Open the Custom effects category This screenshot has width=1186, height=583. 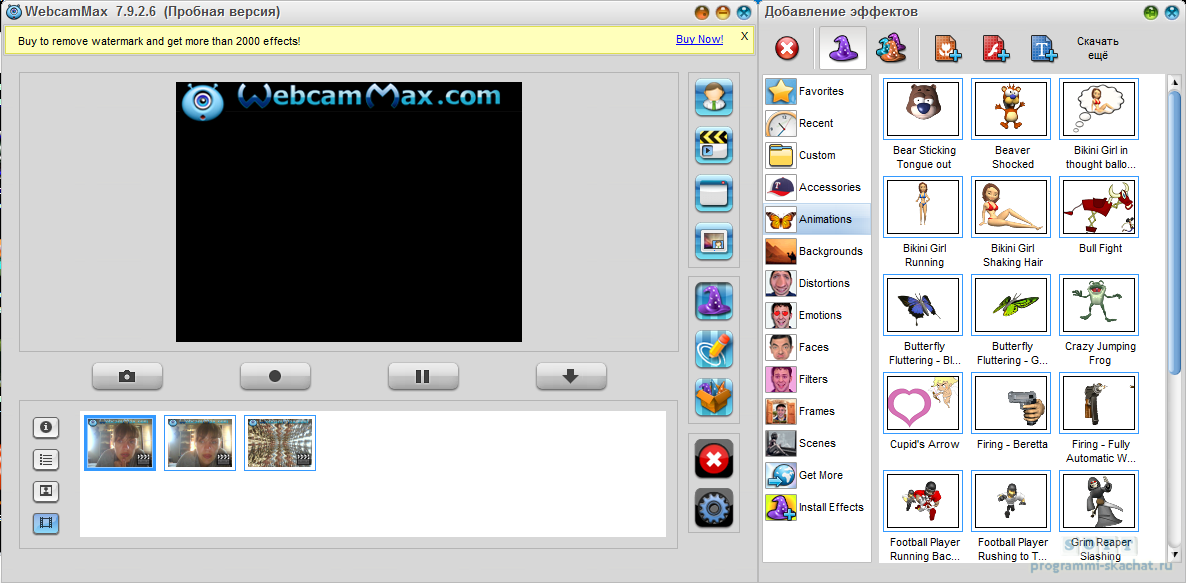(x=817, y=155)
